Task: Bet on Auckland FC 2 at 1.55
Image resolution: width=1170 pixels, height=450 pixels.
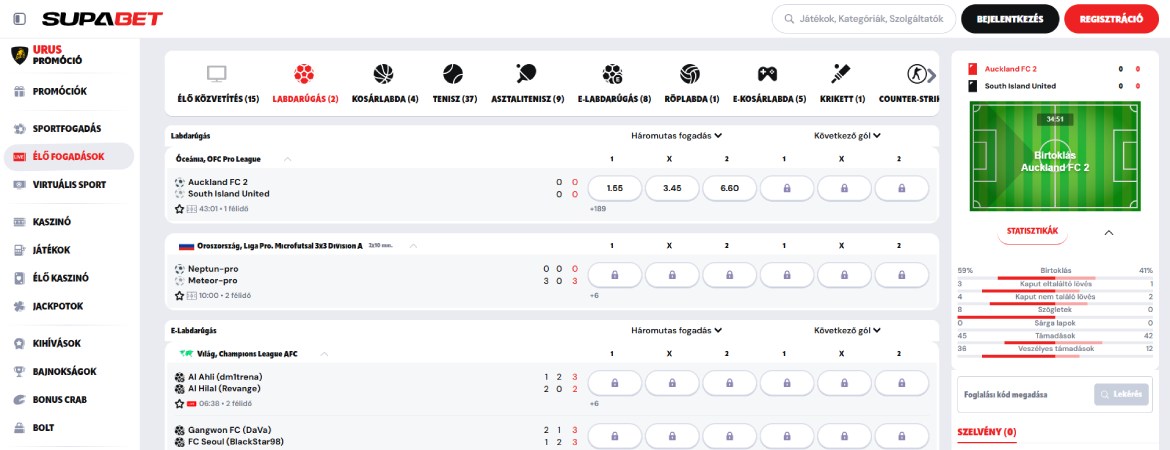Action: point(615,188)
